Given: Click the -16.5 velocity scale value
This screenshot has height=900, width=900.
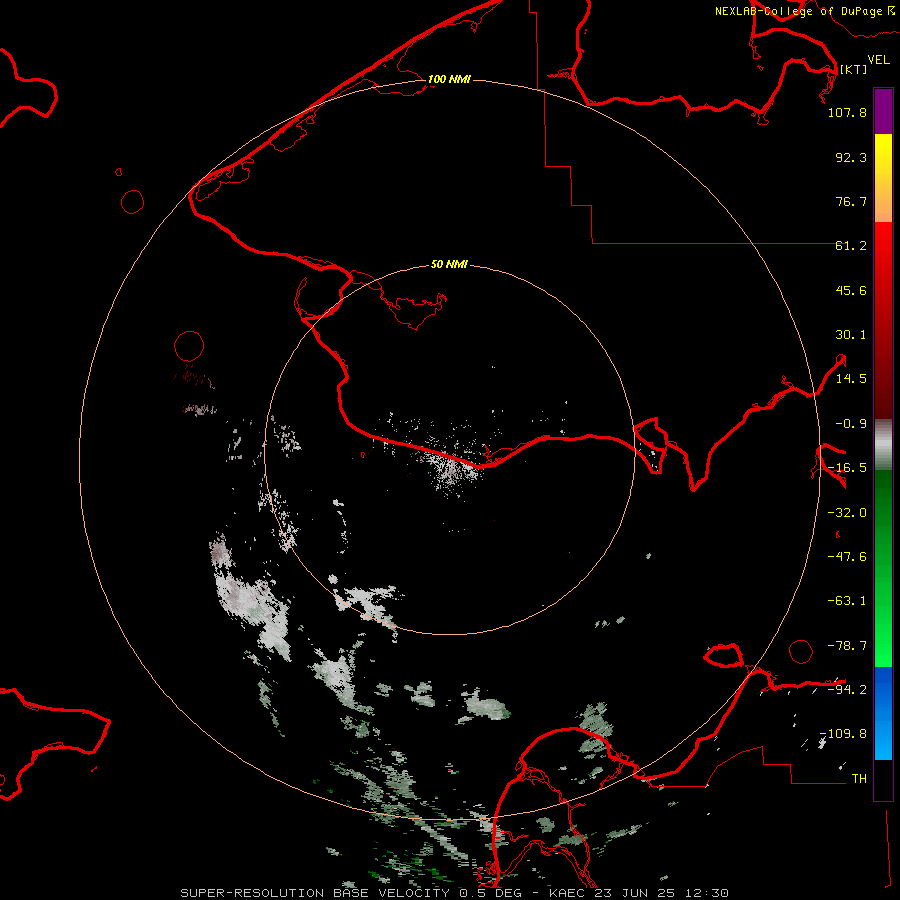Looking at the screenshot, I should coord(847,468).
